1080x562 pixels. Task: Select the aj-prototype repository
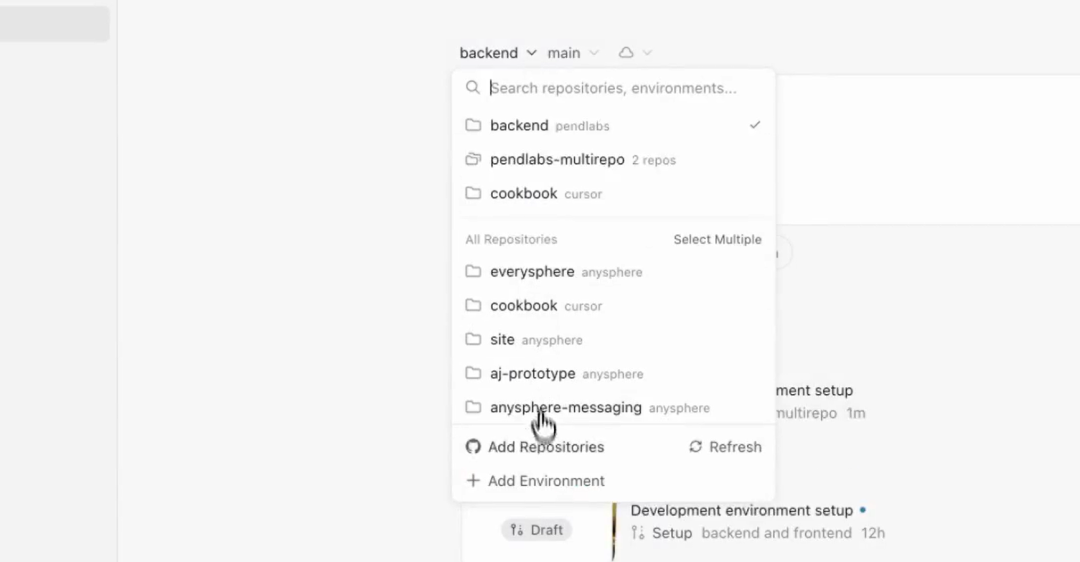[613, 373]
